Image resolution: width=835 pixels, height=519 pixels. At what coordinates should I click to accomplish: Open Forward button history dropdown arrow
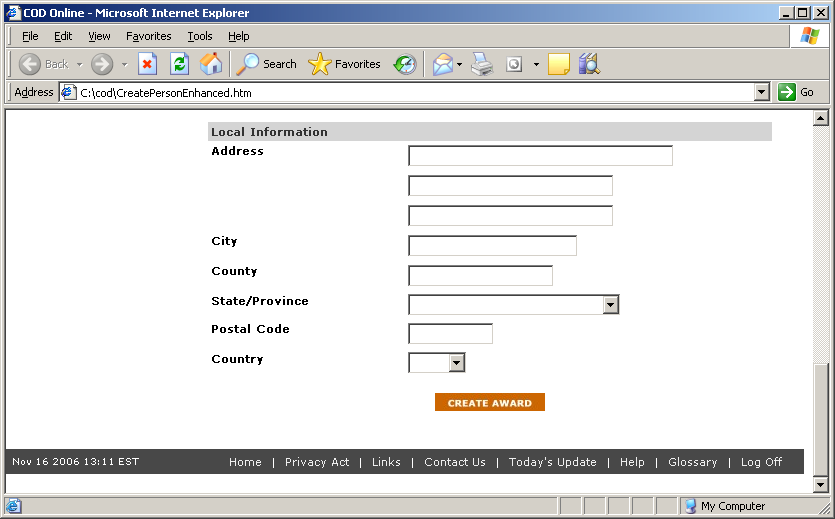point(125,64)
